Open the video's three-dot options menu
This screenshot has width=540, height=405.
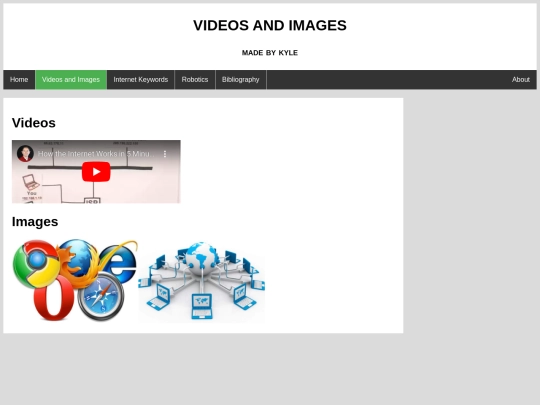[x=165, y=154]
